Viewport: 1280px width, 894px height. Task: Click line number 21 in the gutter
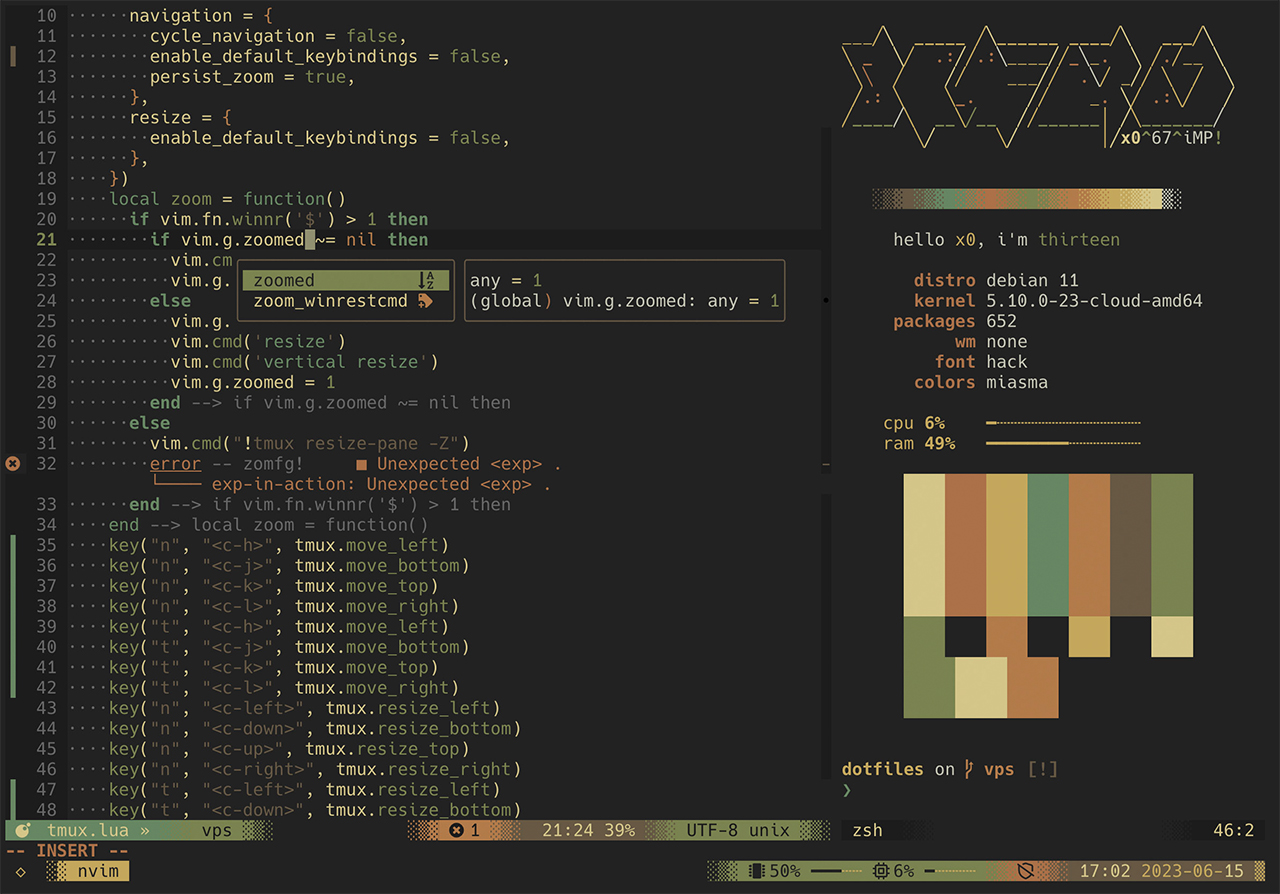point(46,240)
